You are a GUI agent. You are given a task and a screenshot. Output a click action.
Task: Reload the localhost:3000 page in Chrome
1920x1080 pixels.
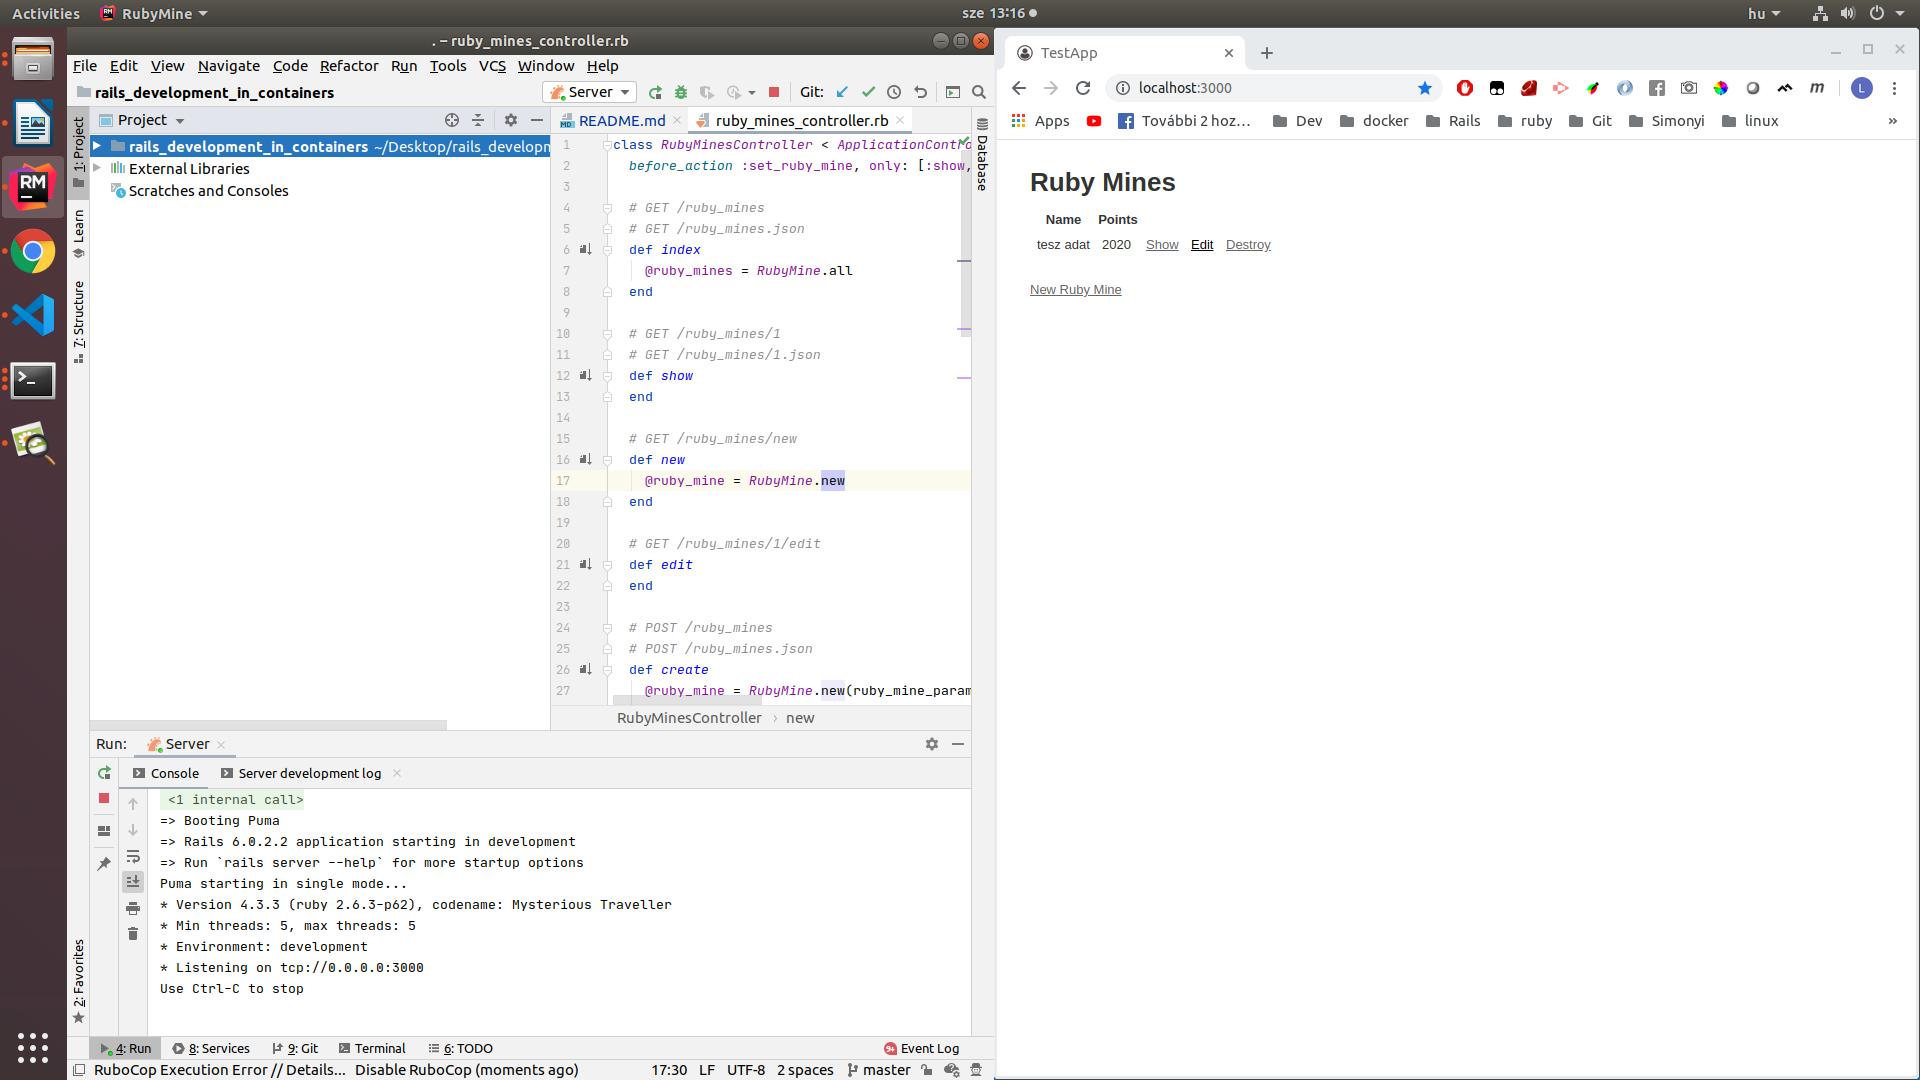(1083, 88)
